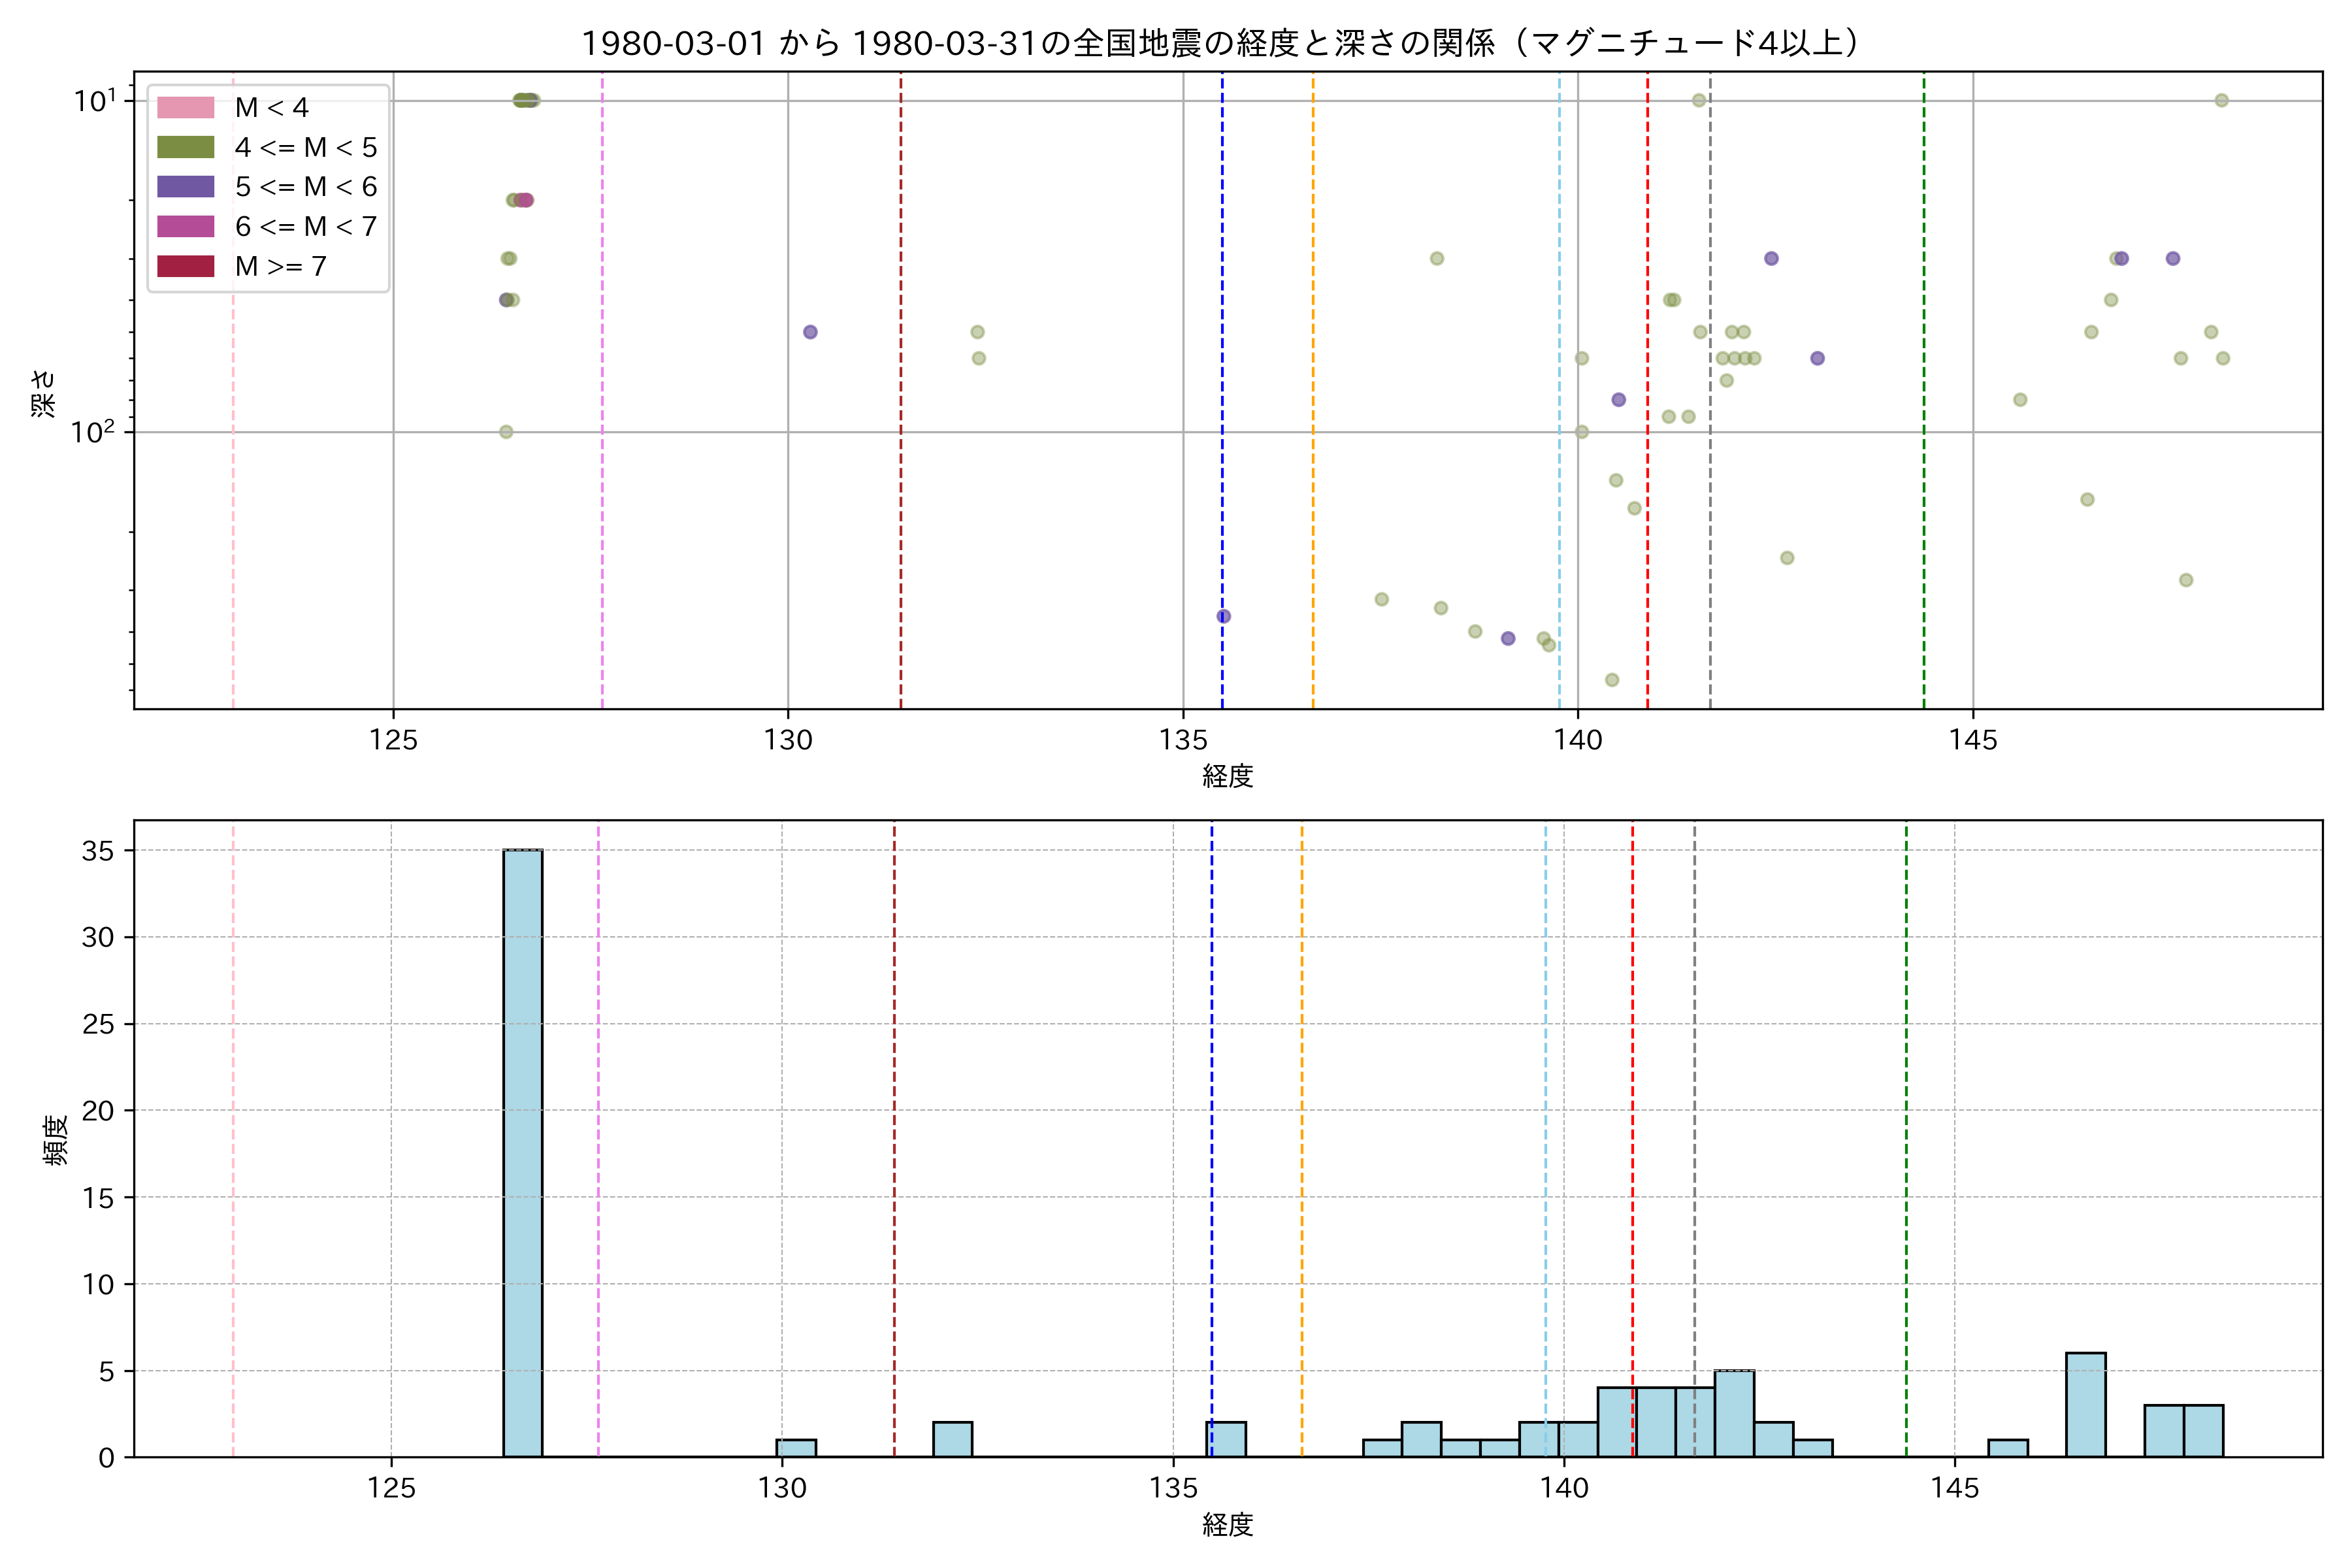Screen dimensions: 2352x1568
Task: Click the crimson 'M >= 7' legend swatch
Action: tap(185, 266)
